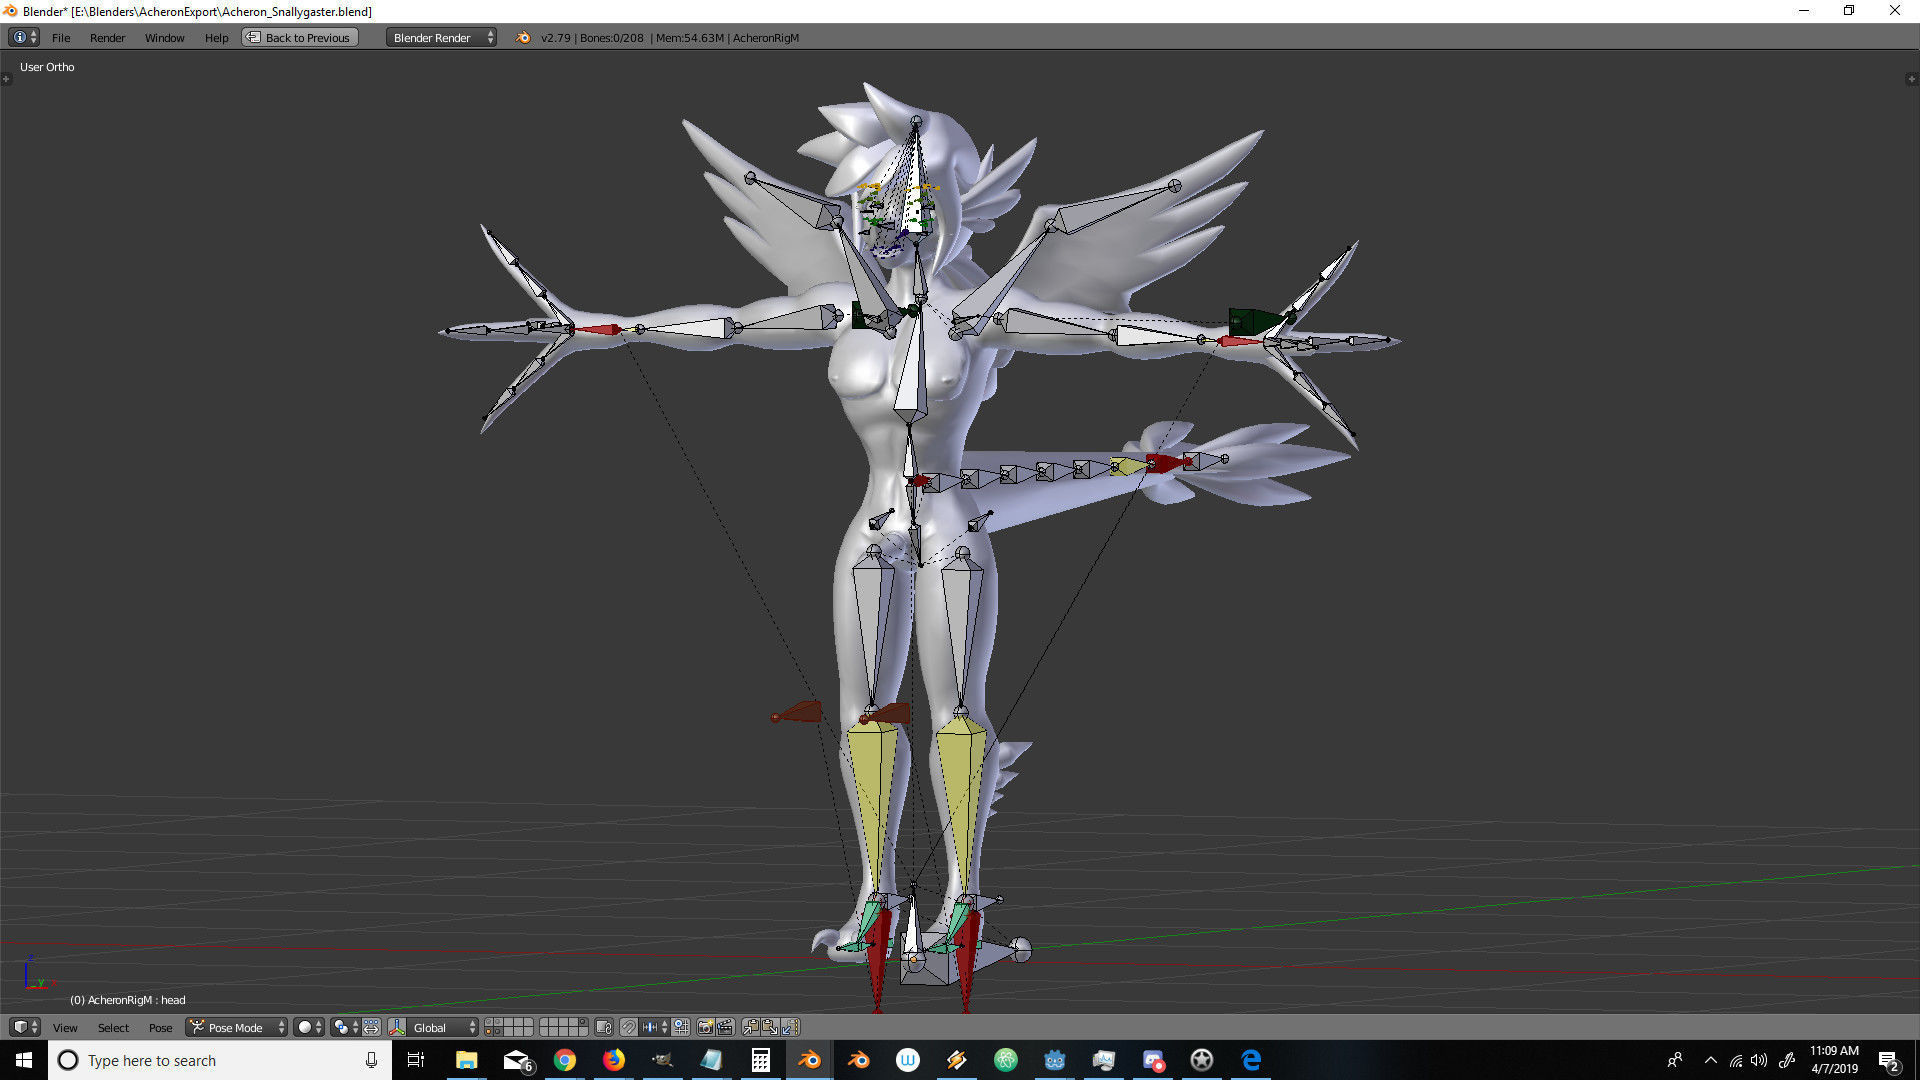Click the AcheronRigM : head label
The image size is (1920, 1080).
point(128,1000)
